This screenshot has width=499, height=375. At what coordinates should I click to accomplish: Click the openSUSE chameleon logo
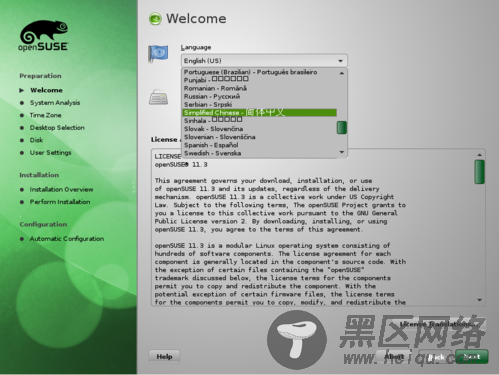pos(44,36)
